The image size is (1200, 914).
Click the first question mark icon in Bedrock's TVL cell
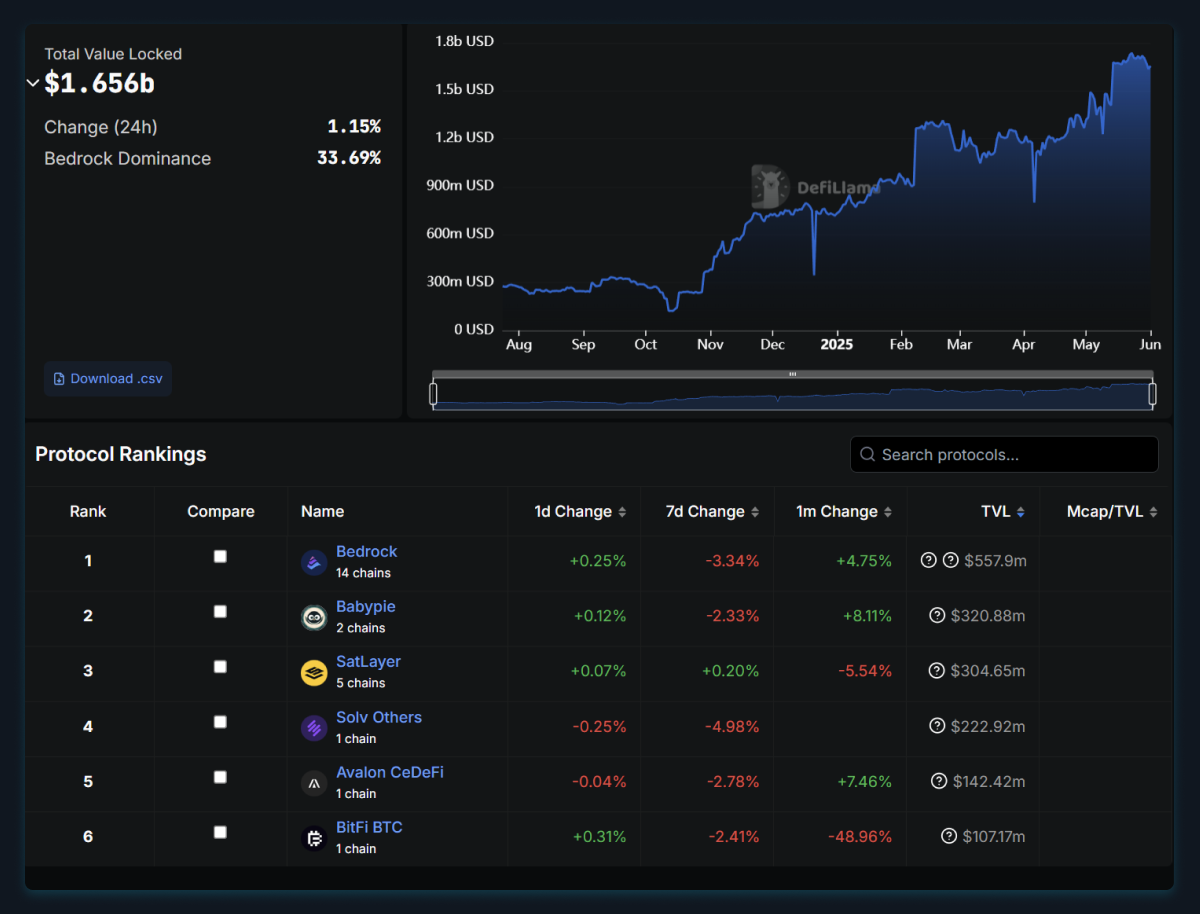929,560
